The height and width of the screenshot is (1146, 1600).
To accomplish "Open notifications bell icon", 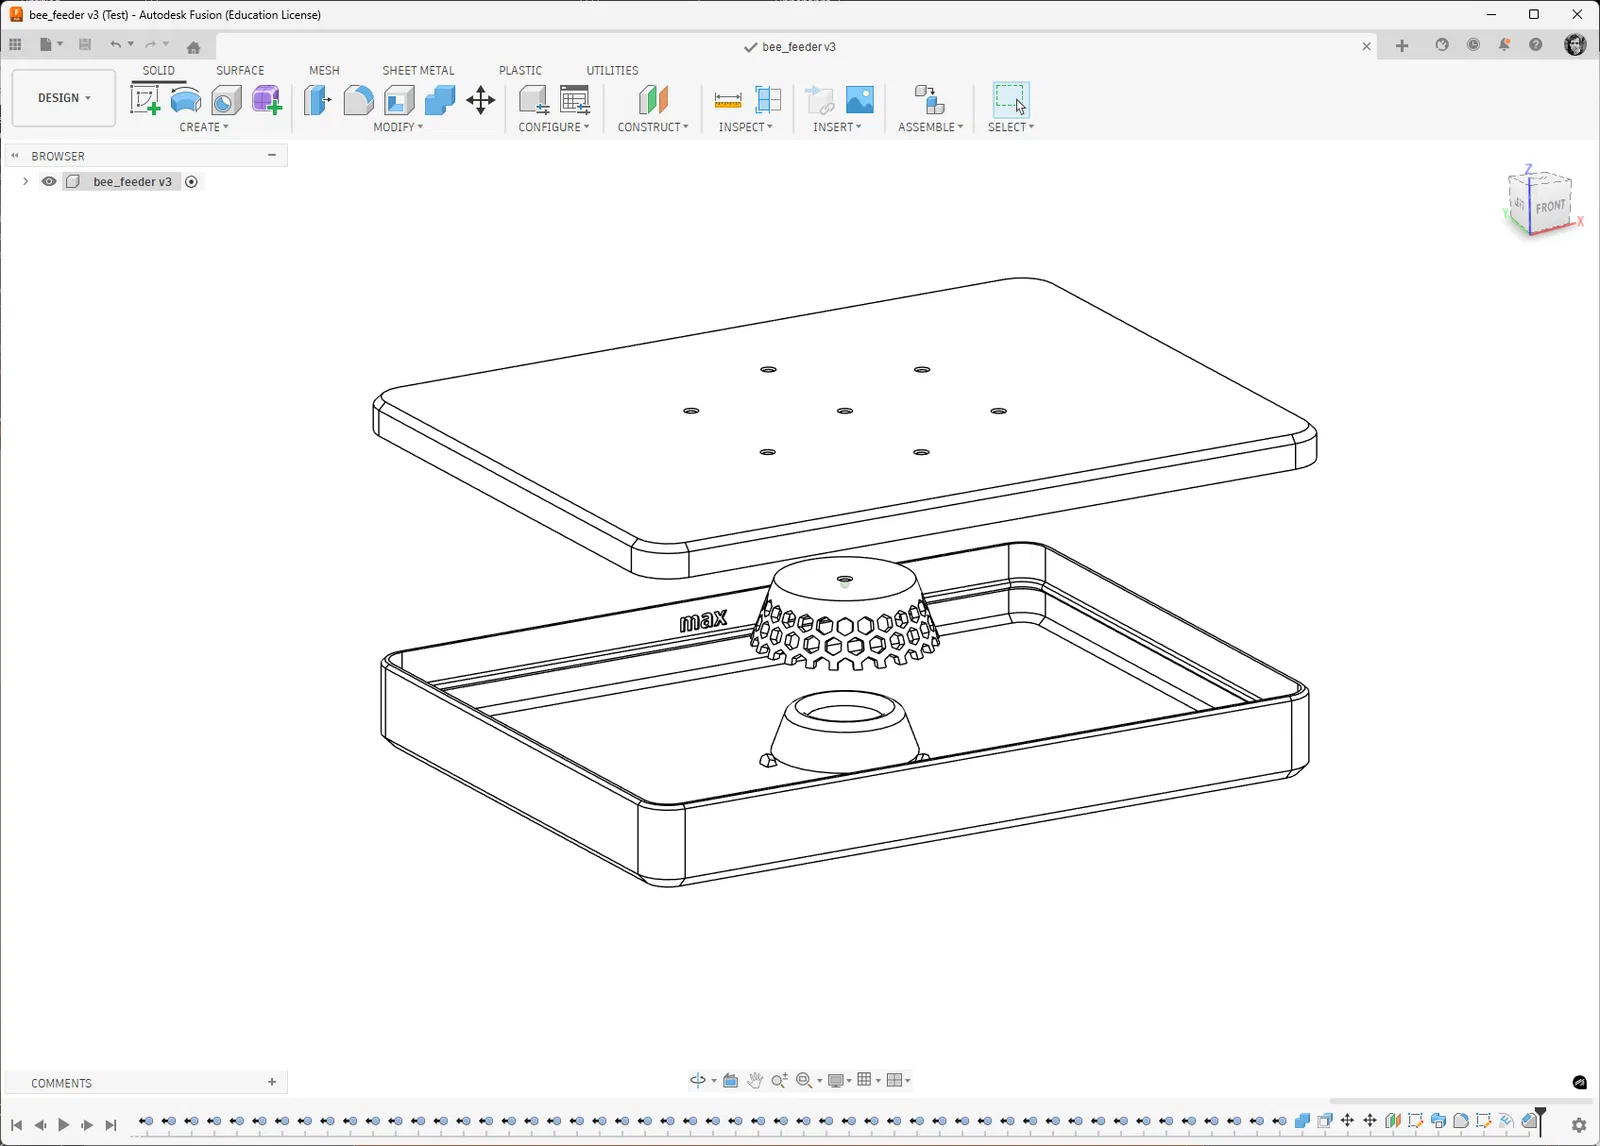I will 1504,45.
